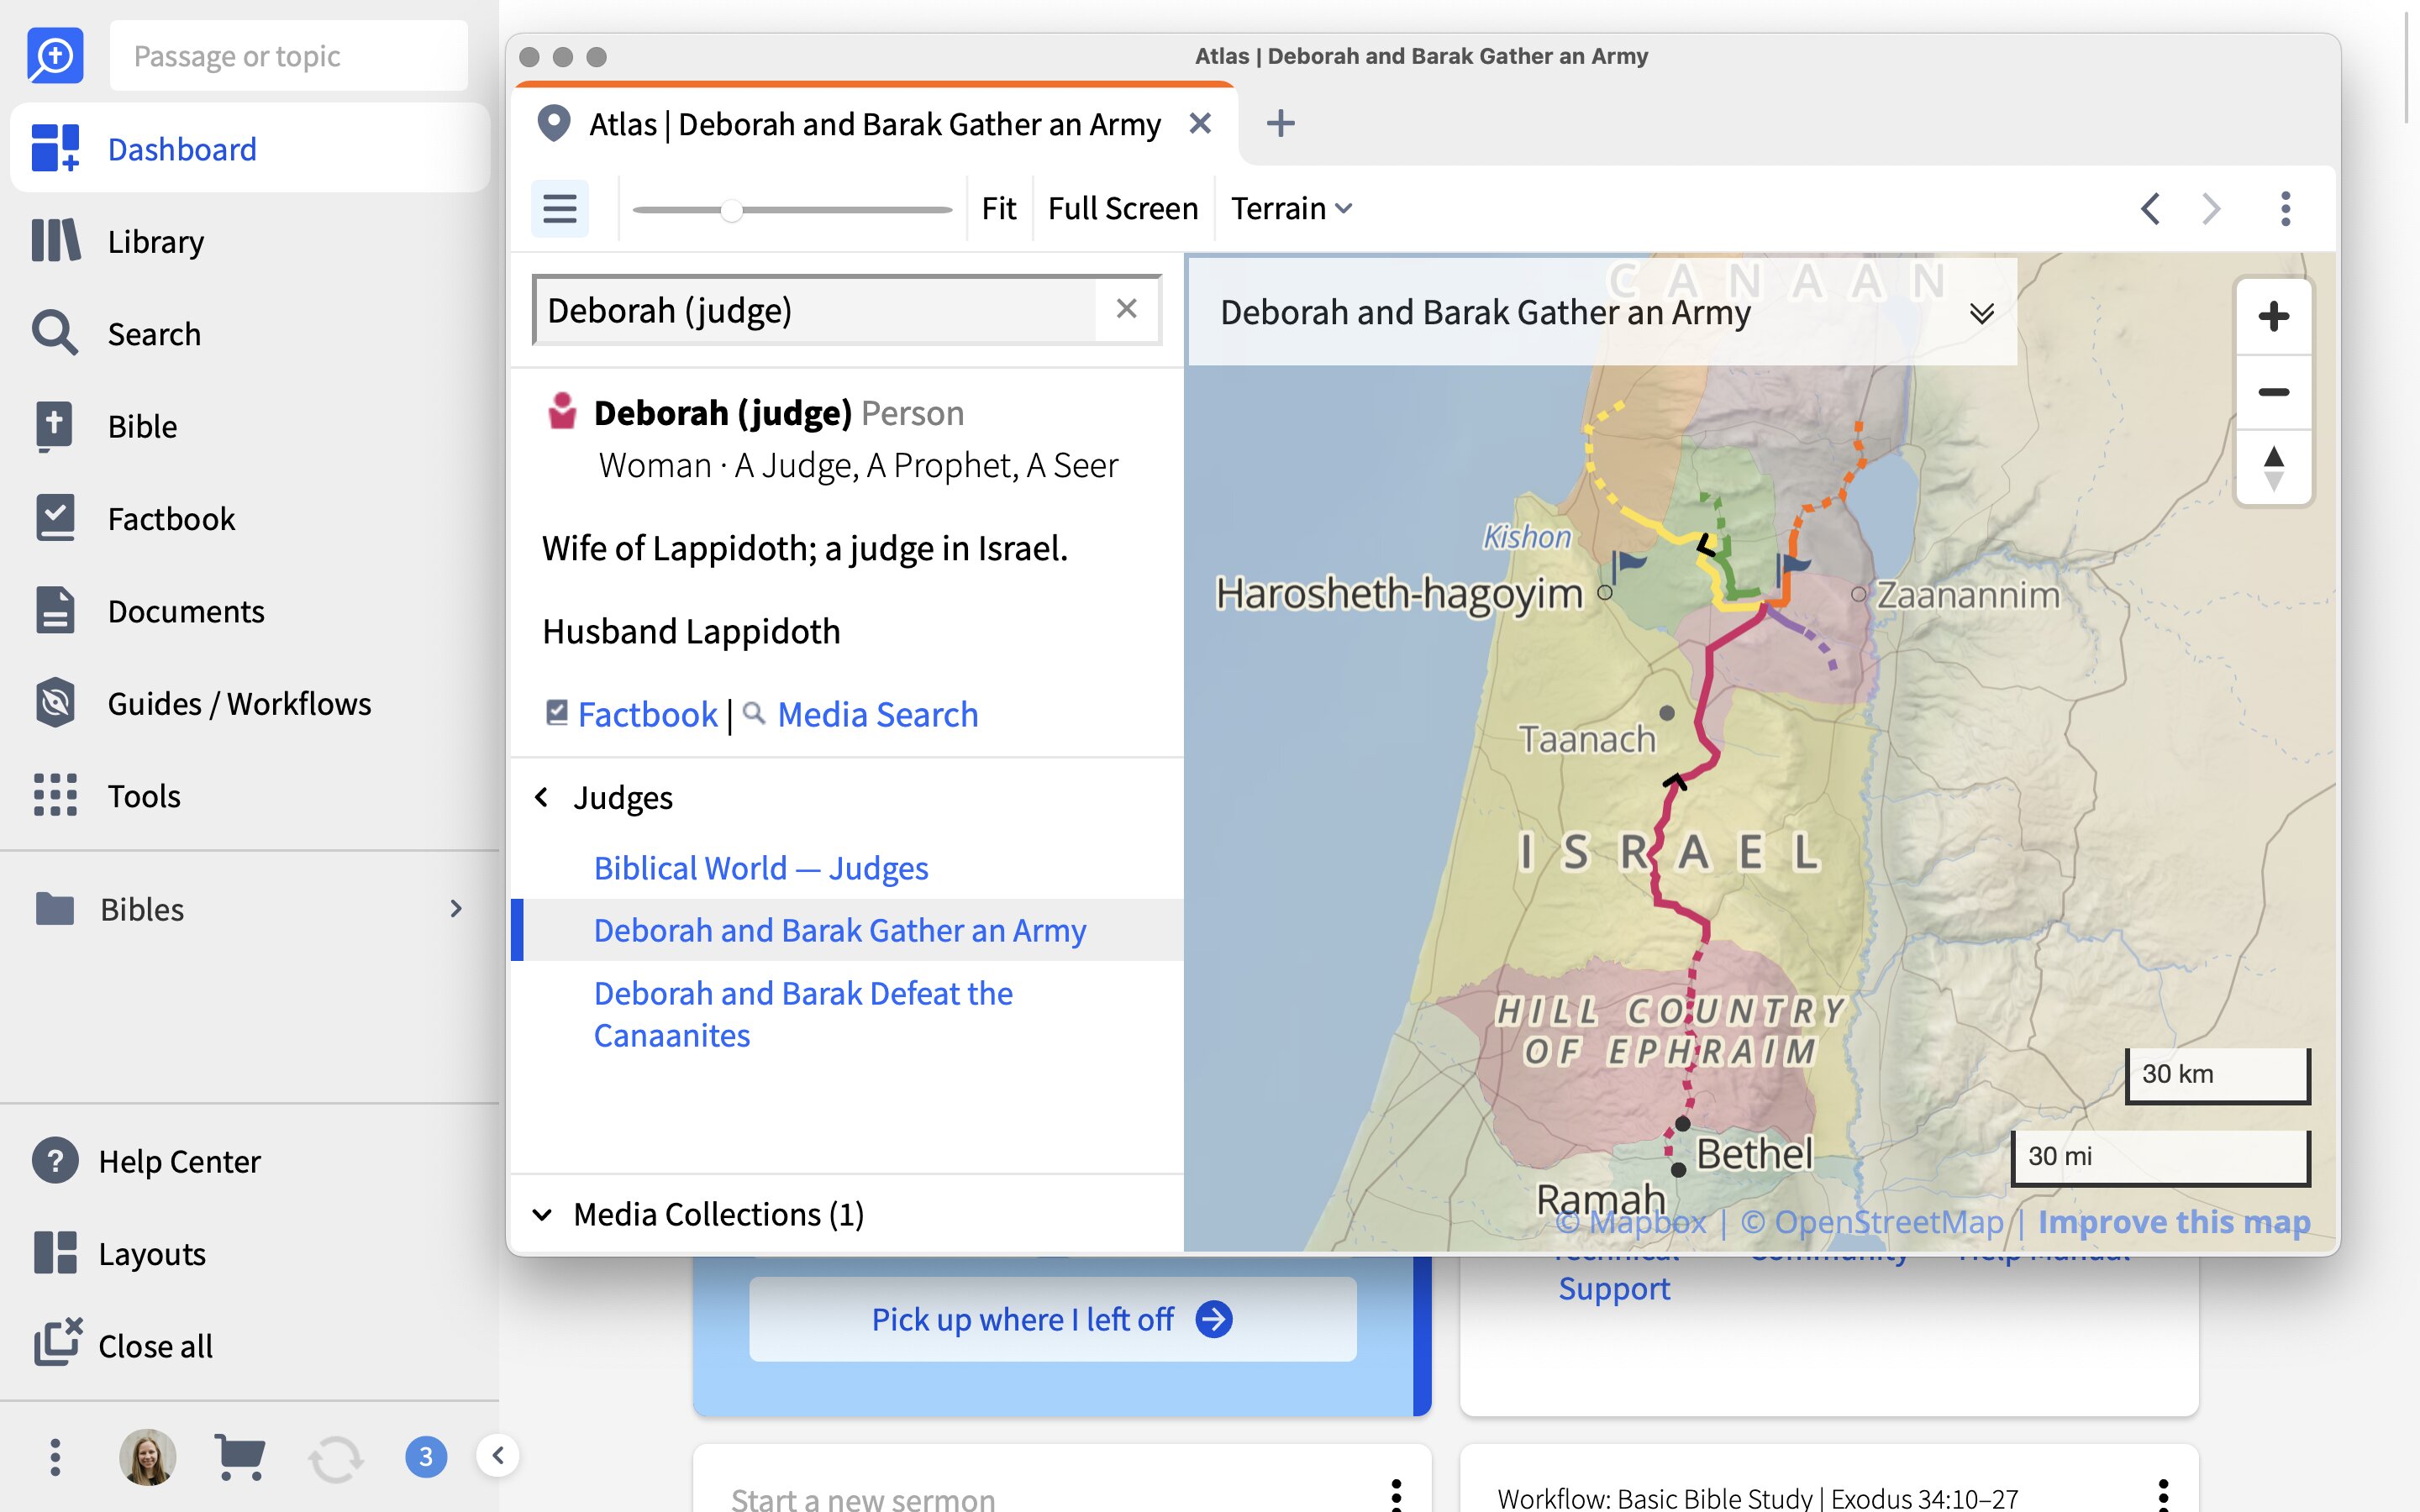This screenshot has width=2420, height=1512.
Task: Open Deborah and Barak Defeat the Canaanites
Action: coord(803,1014)
